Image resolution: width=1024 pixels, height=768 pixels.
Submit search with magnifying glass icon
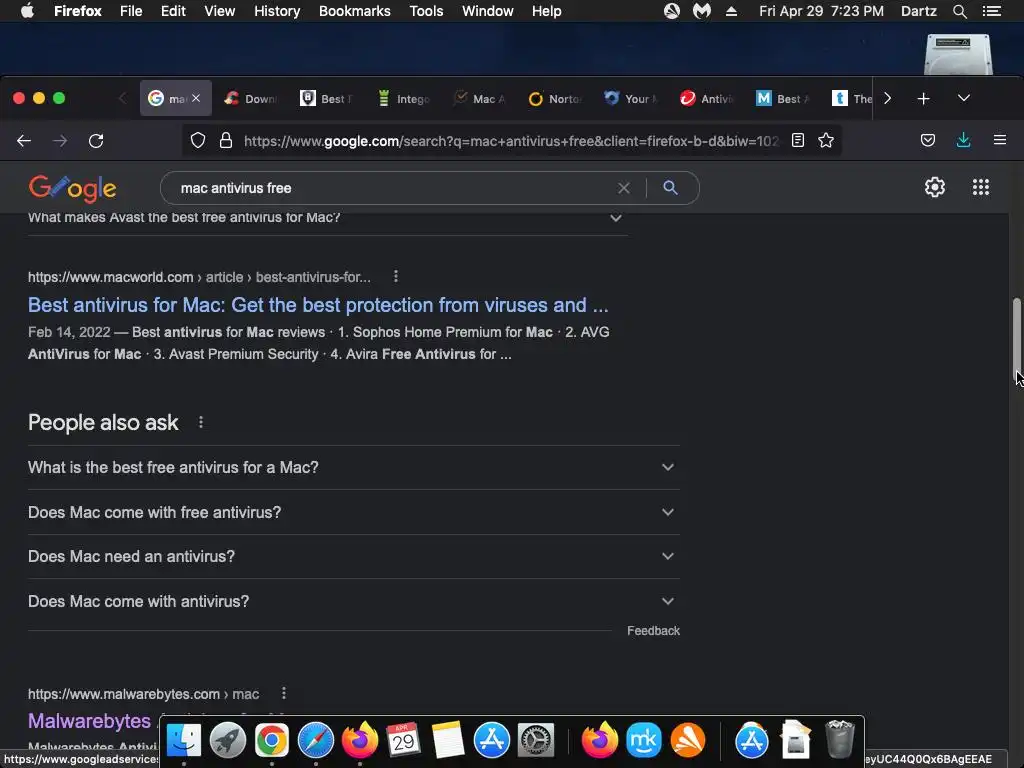pyautogui.click(x=670, y=187)
